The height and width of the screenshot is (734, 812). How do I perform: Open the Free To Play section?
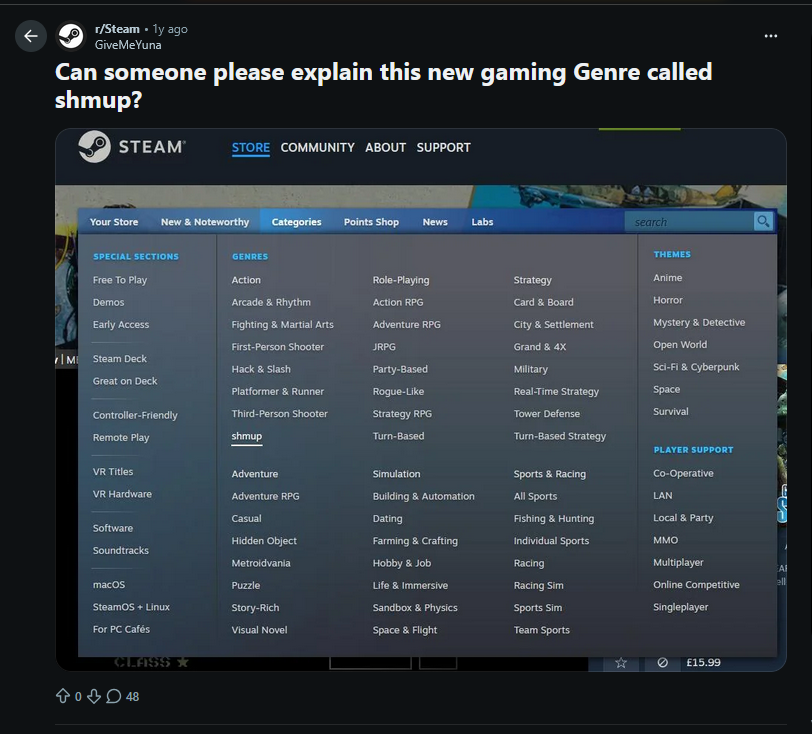(x=120, y=280)
